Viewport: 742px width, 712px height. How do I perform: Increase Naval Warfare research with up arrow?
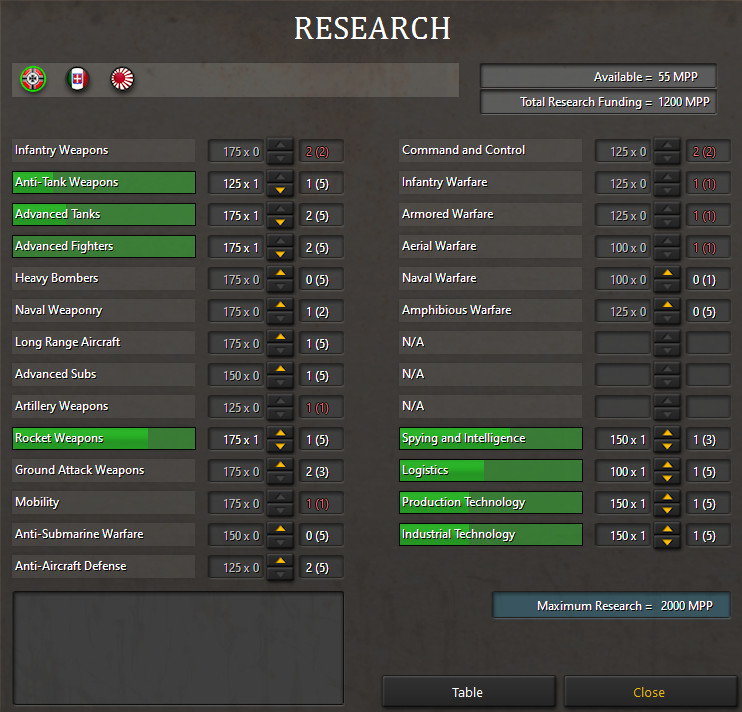(x=667, y=273)
